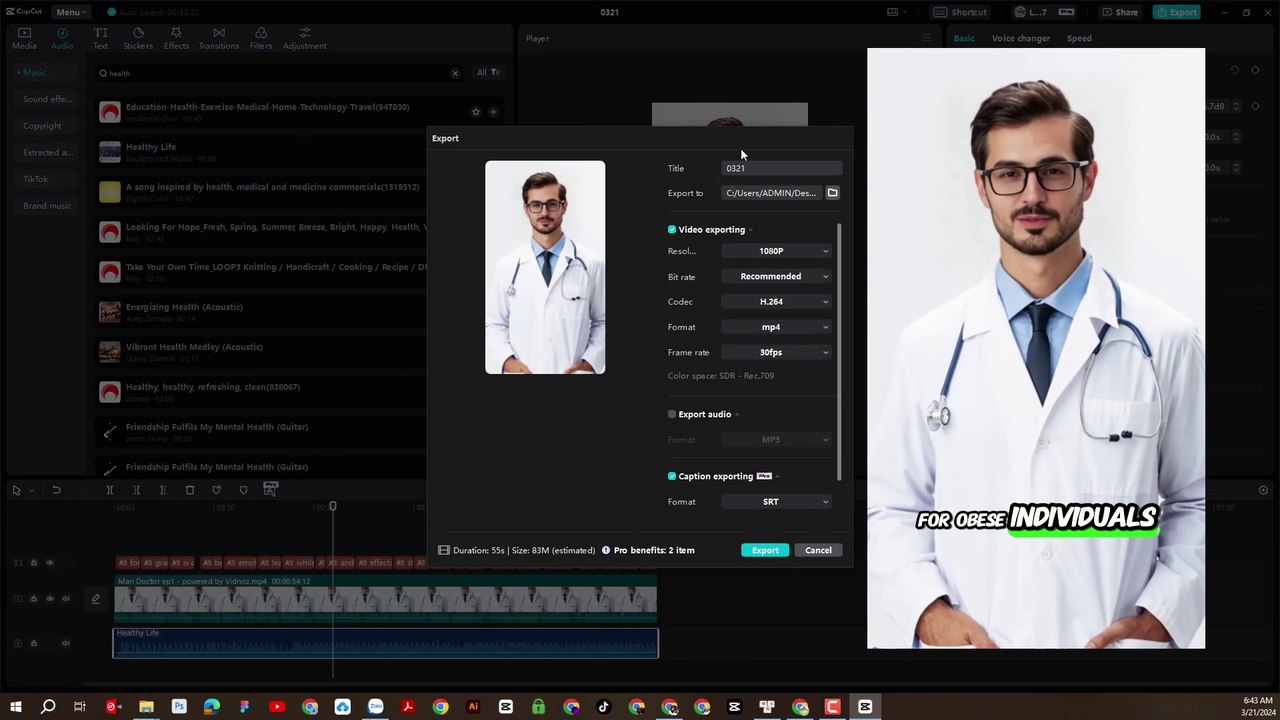Screen dimensions: 1280x720
Task: Click the folder icon beside Export to path
Action: point(832,193)
